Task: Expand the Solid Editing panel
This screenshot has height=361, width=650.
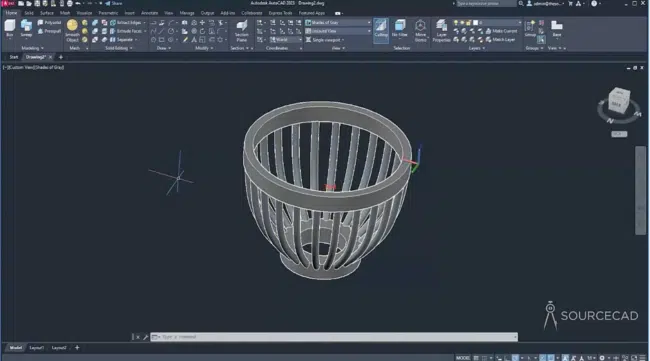Action: (119, 48)
